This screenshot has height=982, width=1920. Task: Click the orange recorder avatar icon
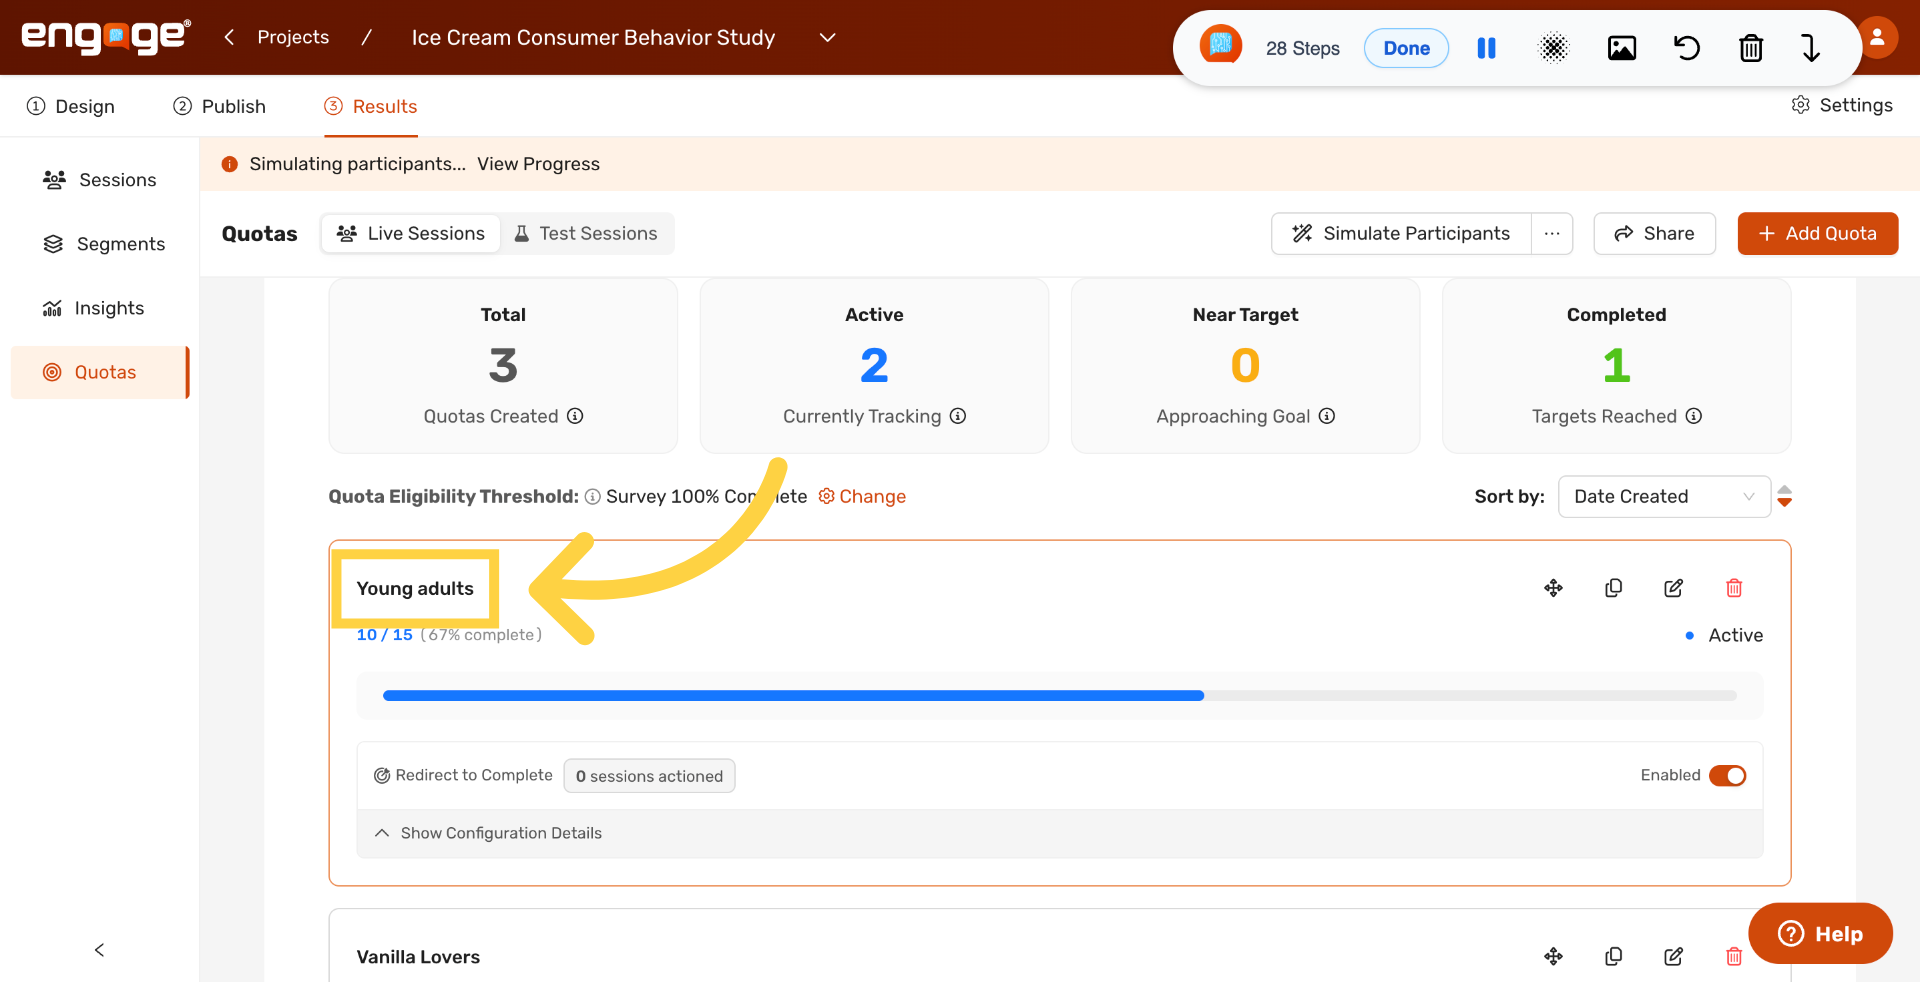coord(1220,44)
